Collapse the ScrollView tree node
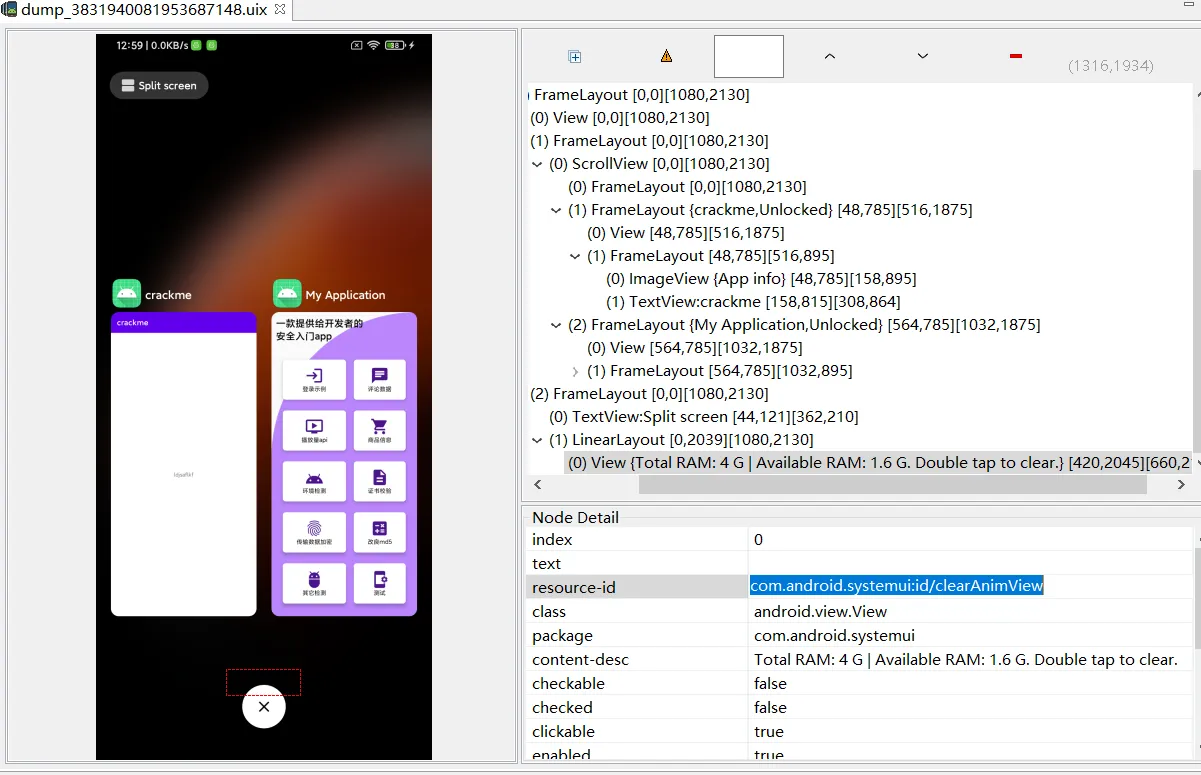This screenshot has width=1201, height=775. [x=538, y=164]
